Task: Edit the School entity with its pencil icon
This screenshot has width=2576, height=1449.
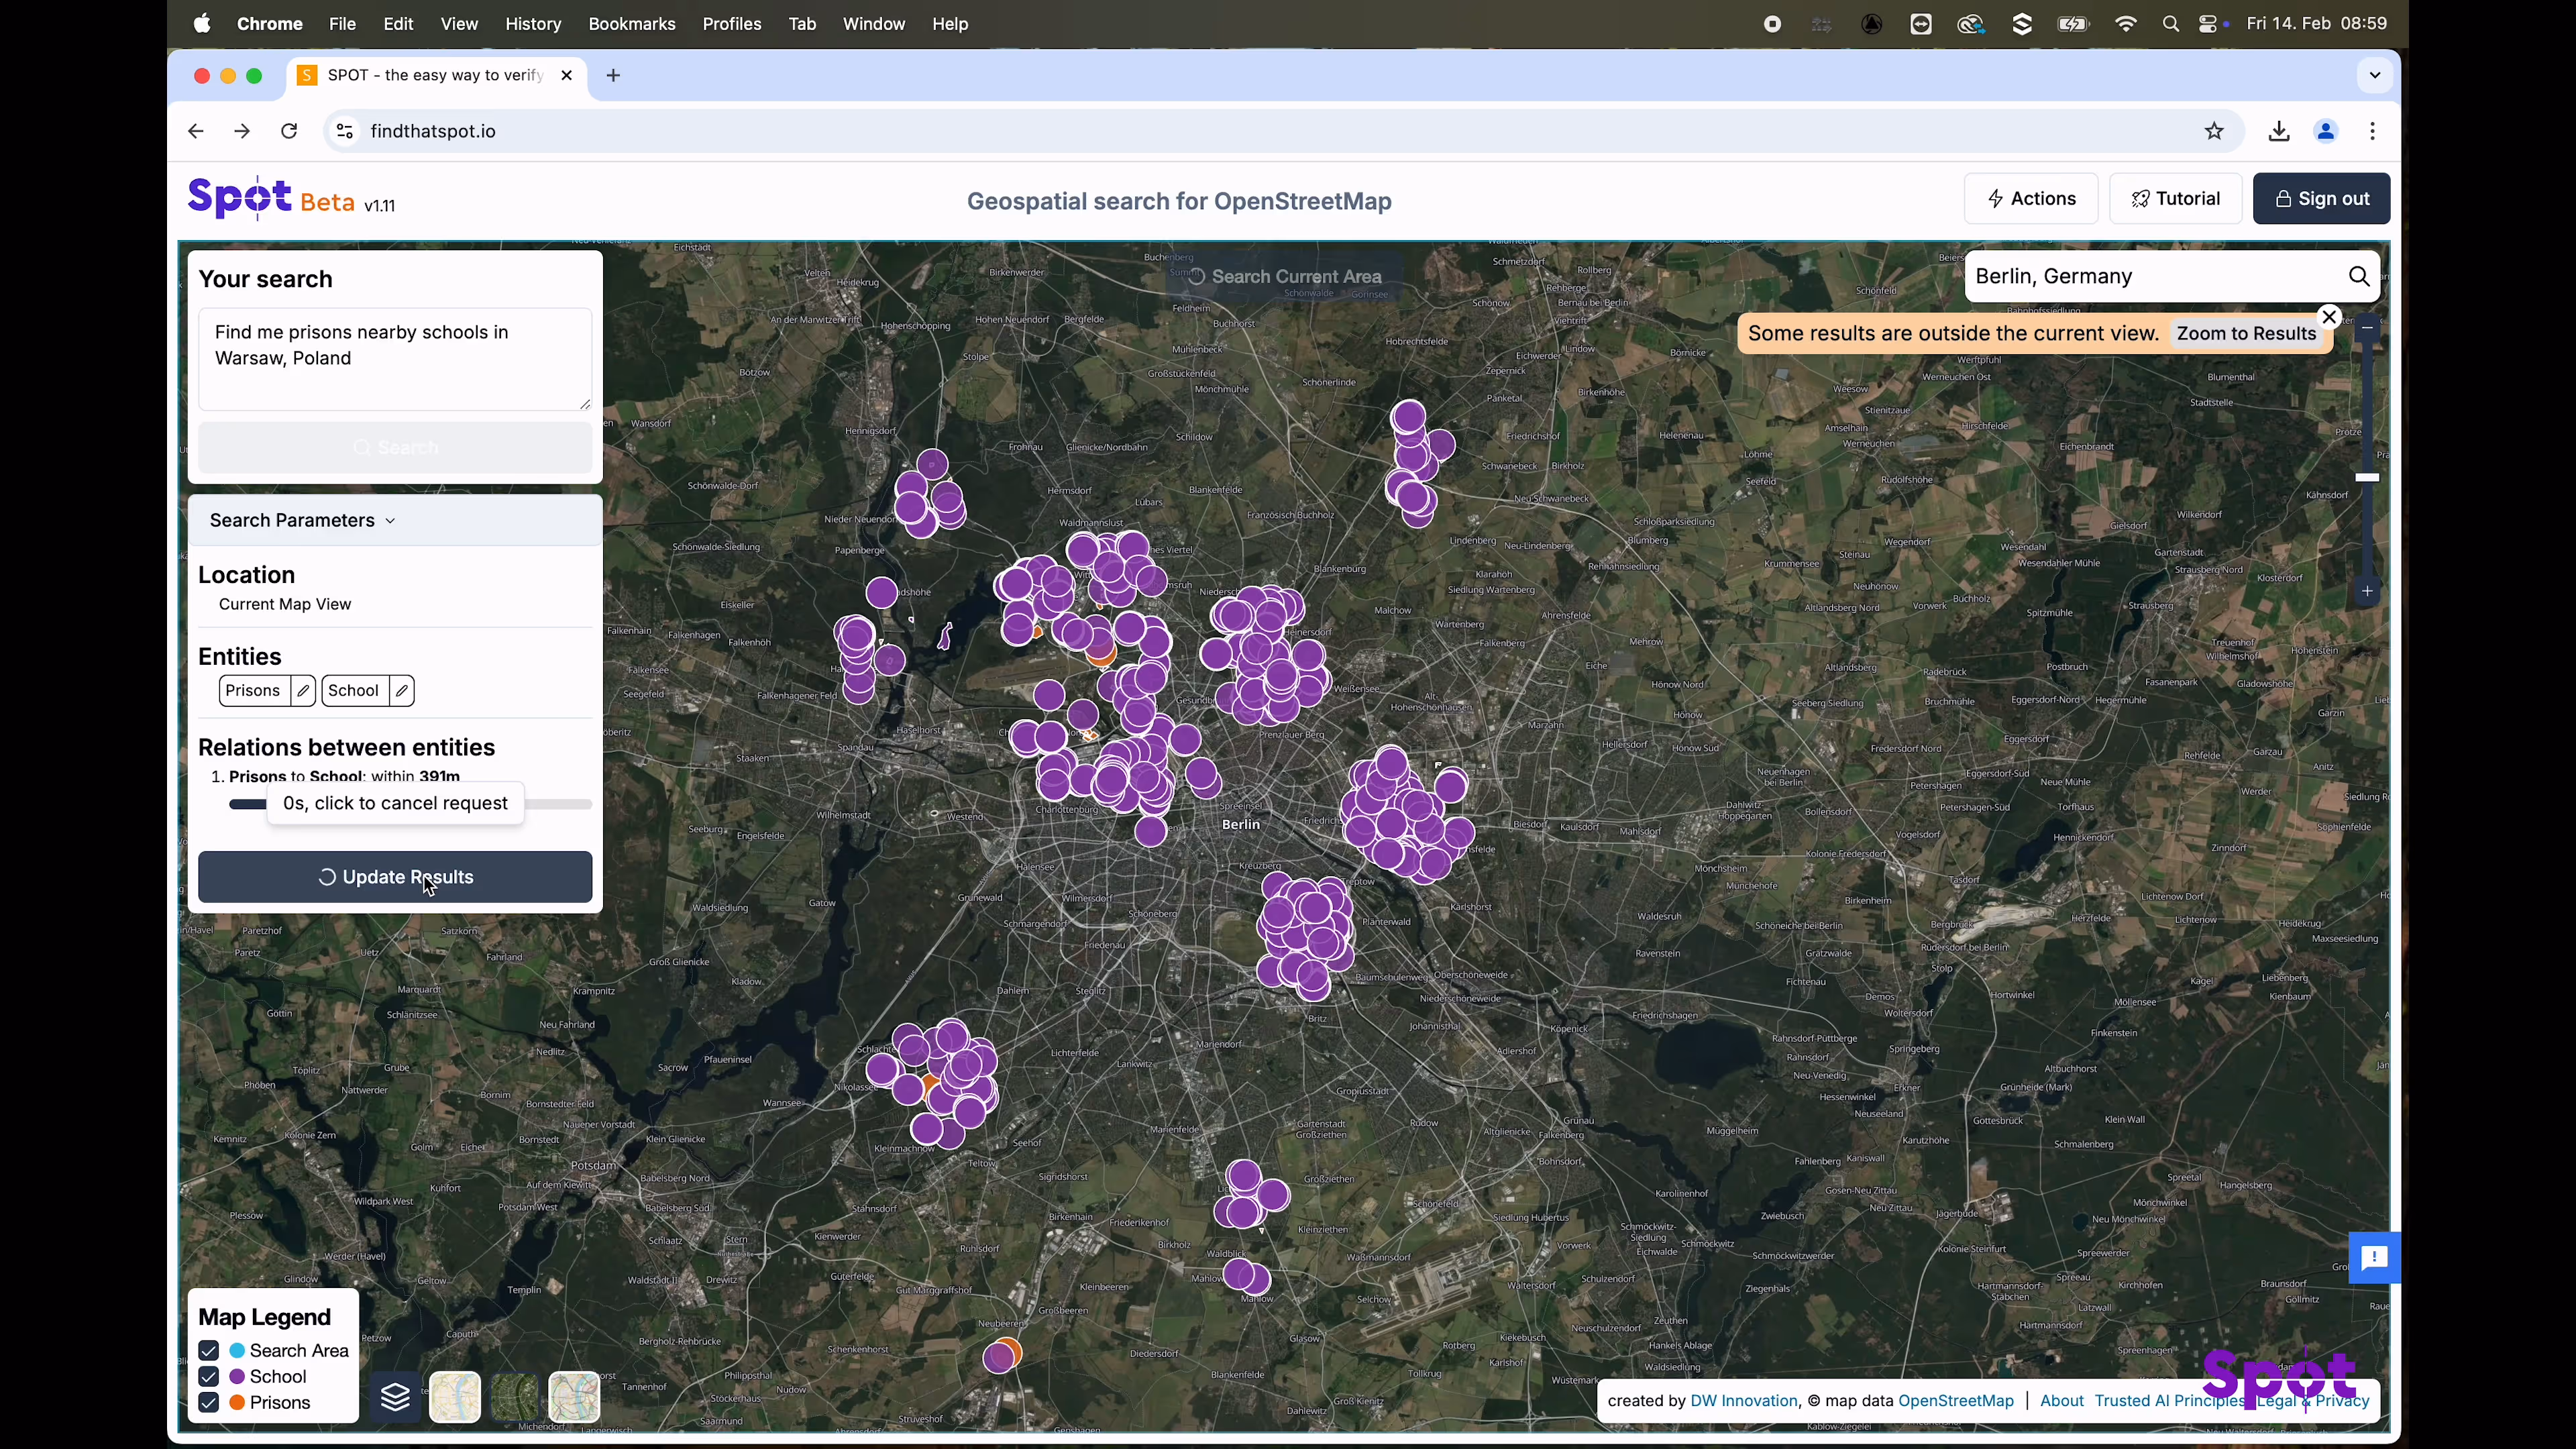Action: point(402,691)
